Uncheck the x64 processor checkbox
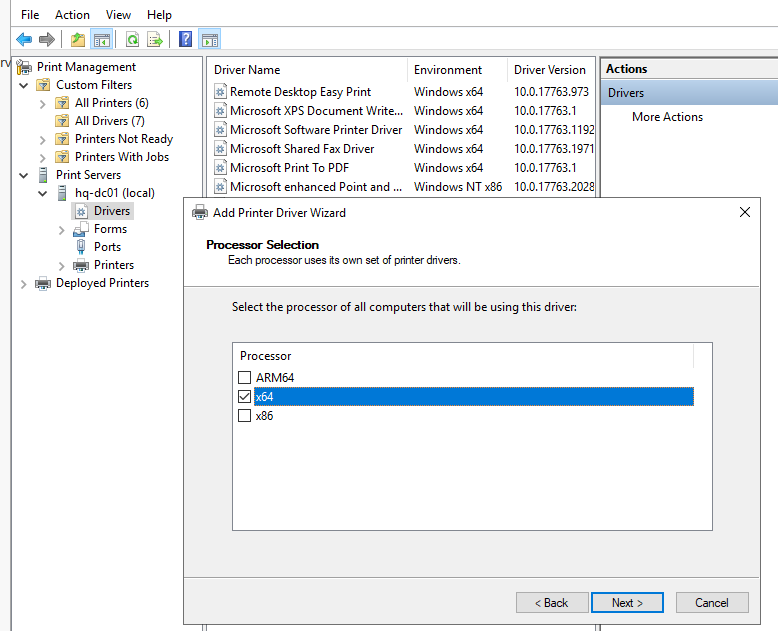The height and width of the screenshot is (631, 778). pyautogui.click(x=245, y=397)
